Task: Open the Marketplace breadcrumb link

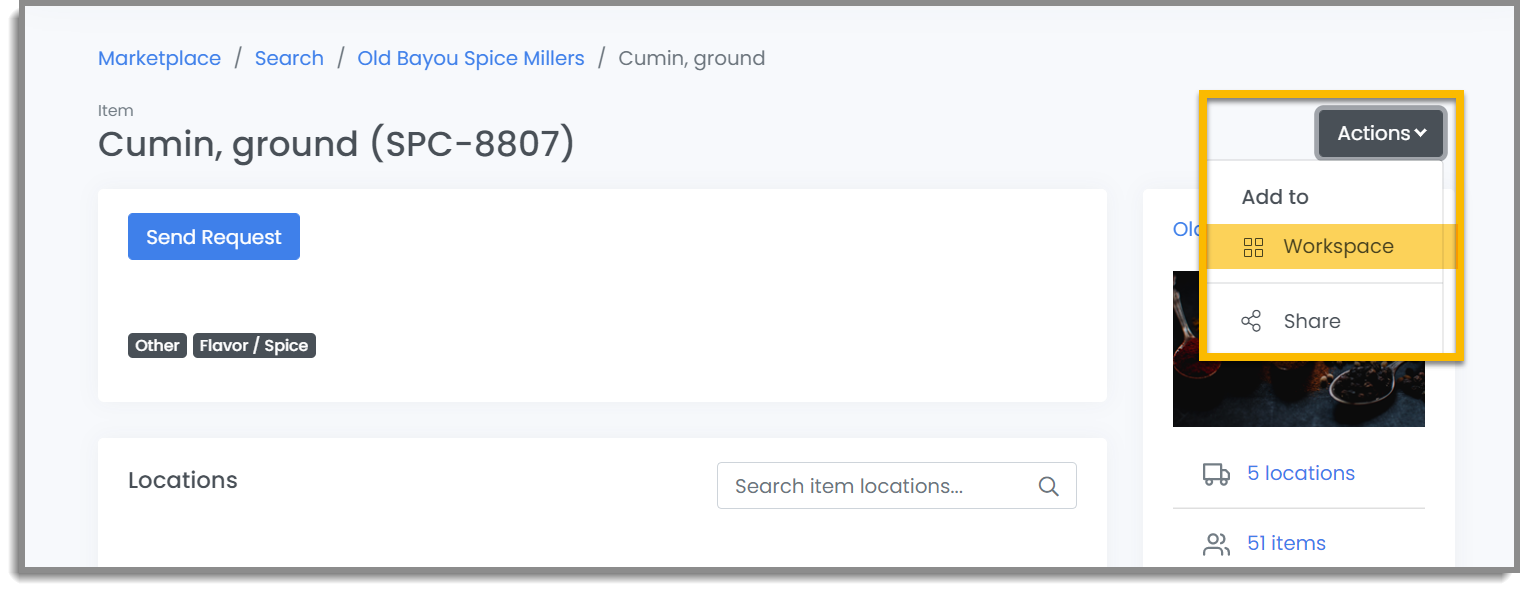Action: point(159,58)
